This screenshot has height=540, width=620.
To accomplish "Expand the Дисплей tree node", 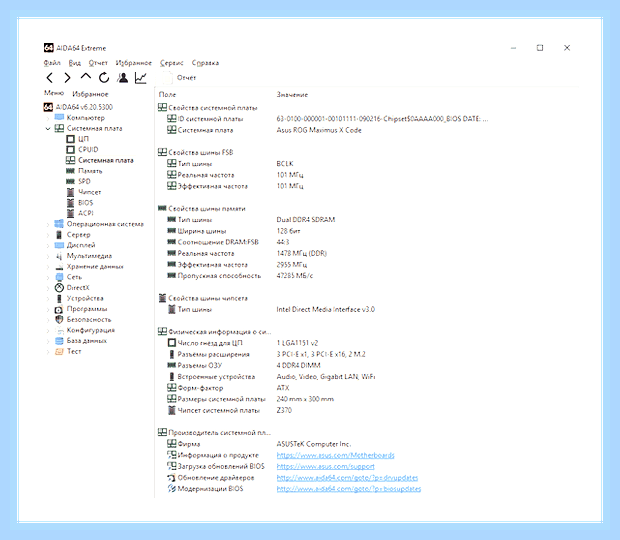I will pos(48,245).
